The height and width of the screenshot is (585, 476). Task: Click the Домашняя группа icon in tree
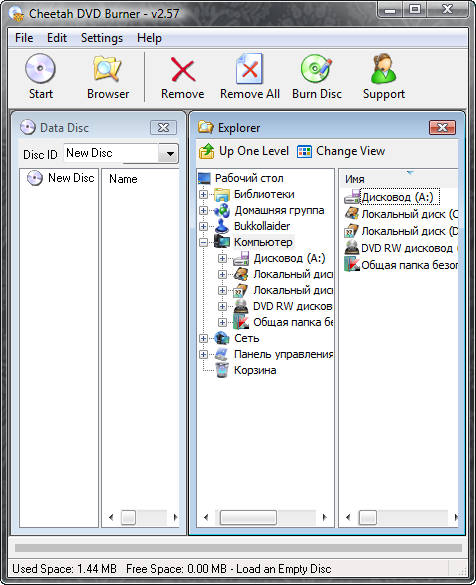[x=222, y=210]
